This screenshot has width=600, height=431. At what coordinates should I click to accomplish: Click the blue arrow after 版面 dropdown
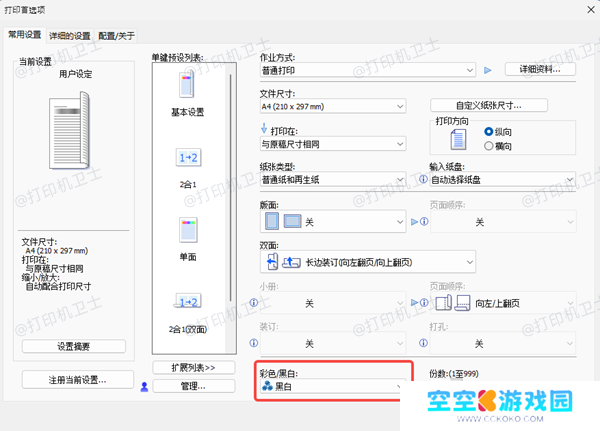414,222
